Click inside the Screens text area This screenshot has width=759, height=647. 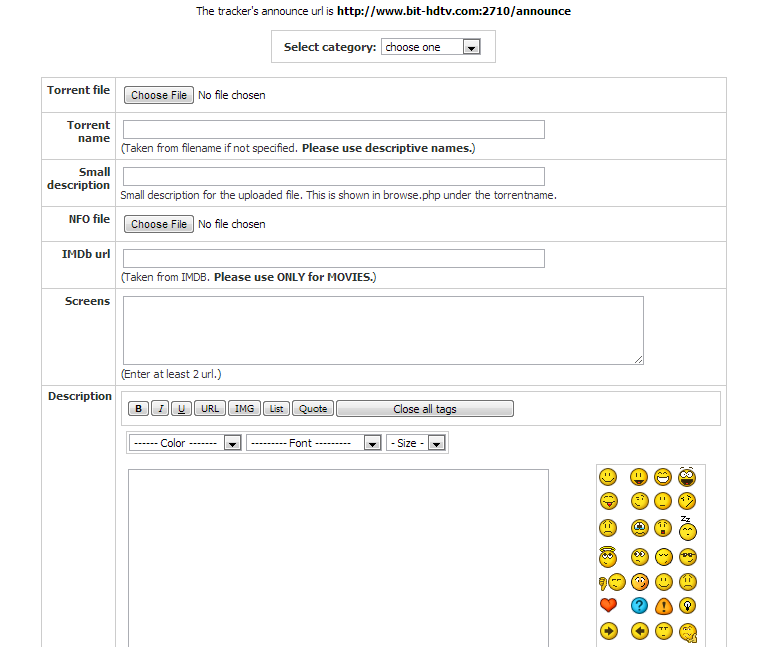[x=383, y=330]
